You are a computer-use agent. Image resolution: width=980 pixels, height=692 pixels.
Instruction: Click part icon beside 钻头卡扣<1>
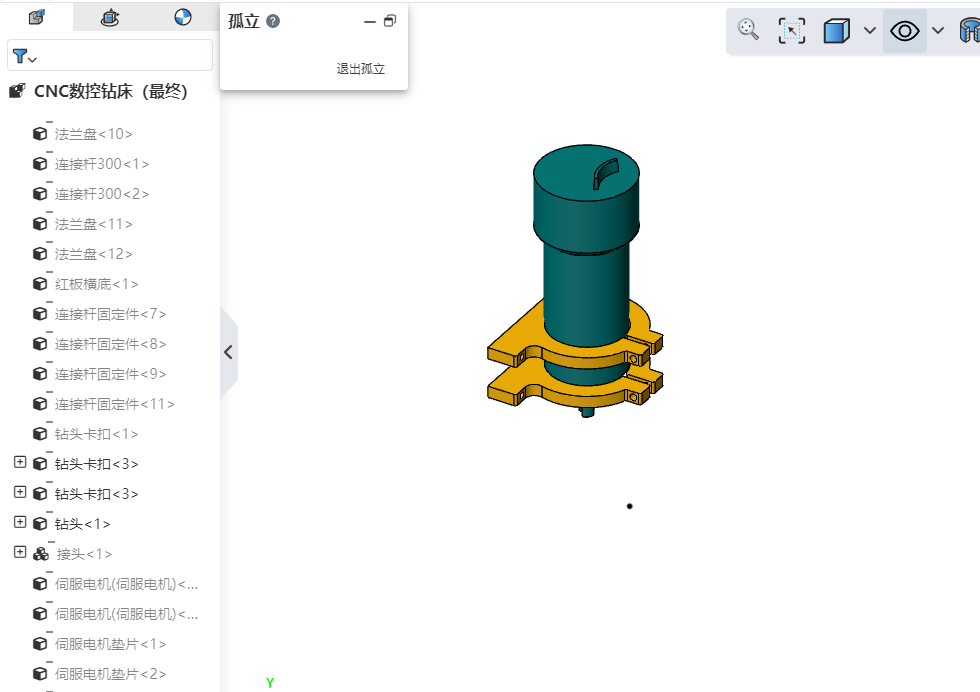(x=40, y=434)
